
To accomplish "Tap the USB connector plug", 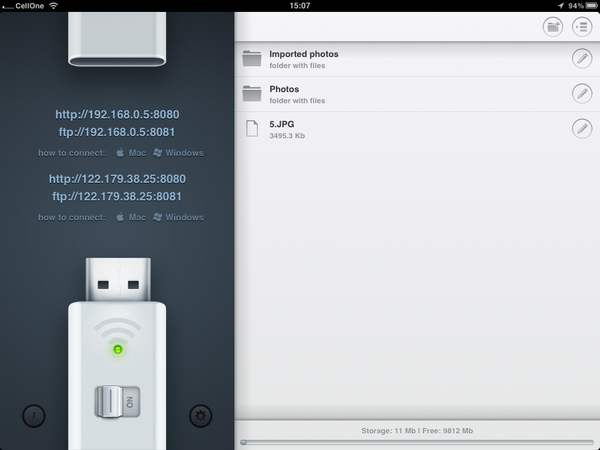I will point(118,279).
